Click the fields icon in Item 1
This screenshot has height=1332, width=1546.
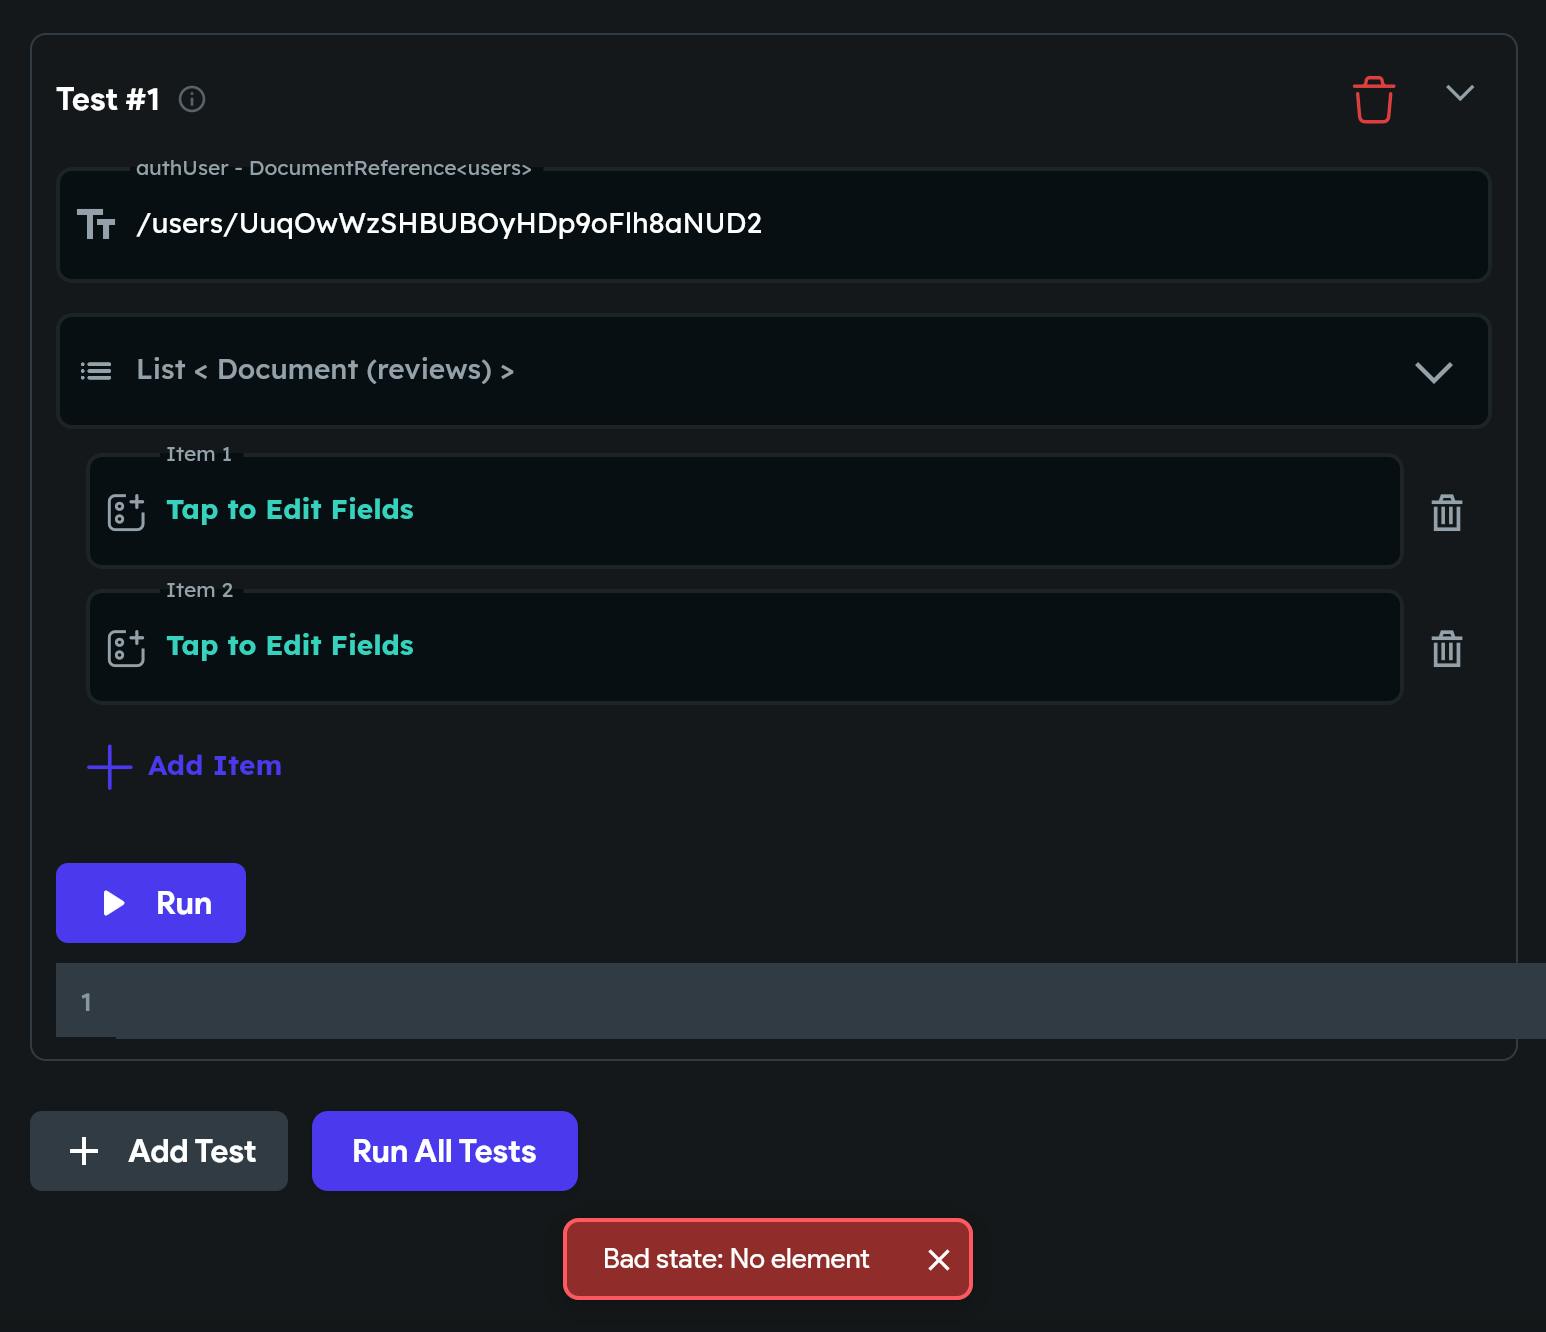(126, 511)
